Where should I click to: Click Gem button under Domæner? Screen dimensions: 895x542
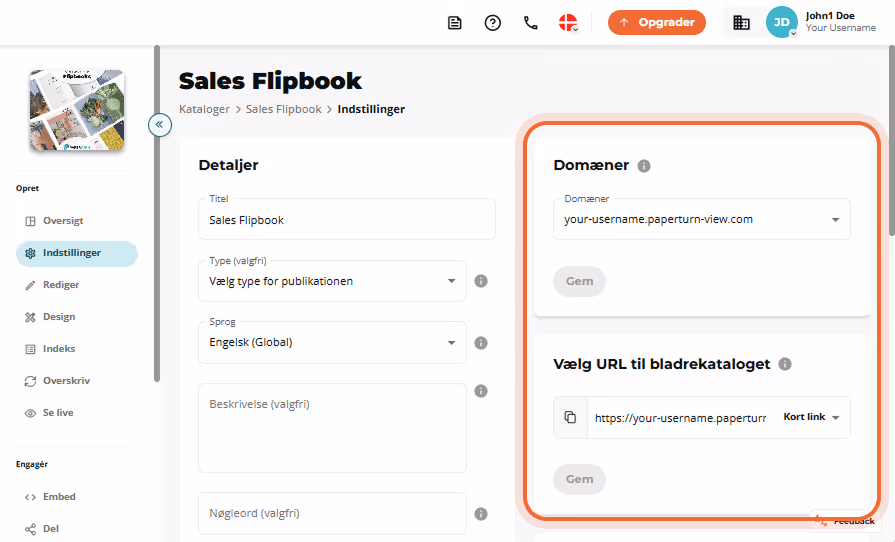point(579,281)
